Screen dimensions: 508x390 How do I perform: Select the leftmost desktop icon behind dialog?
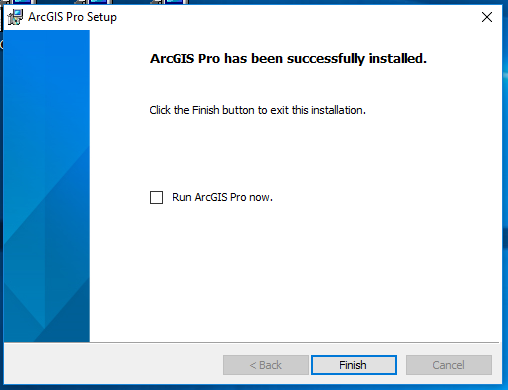click(x=20, y=2)
